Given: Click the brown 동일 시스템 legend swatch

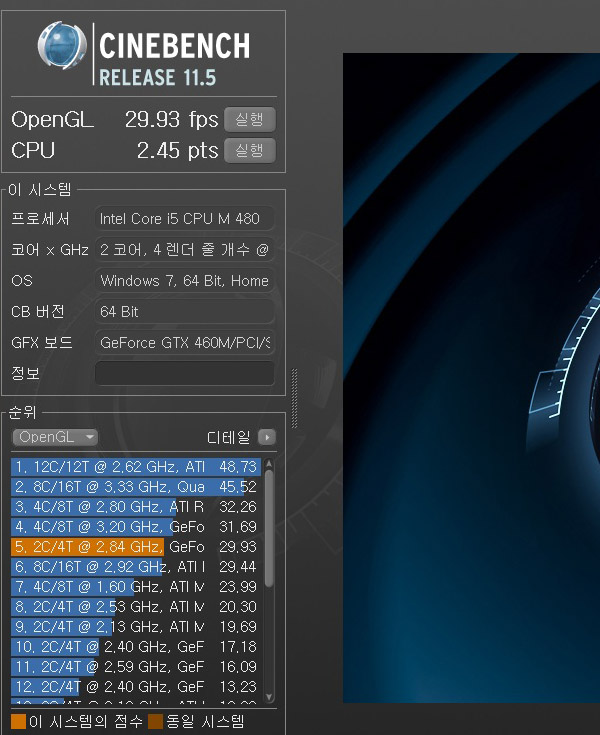Looking at the screenshot, I should [x=155, y=721].
